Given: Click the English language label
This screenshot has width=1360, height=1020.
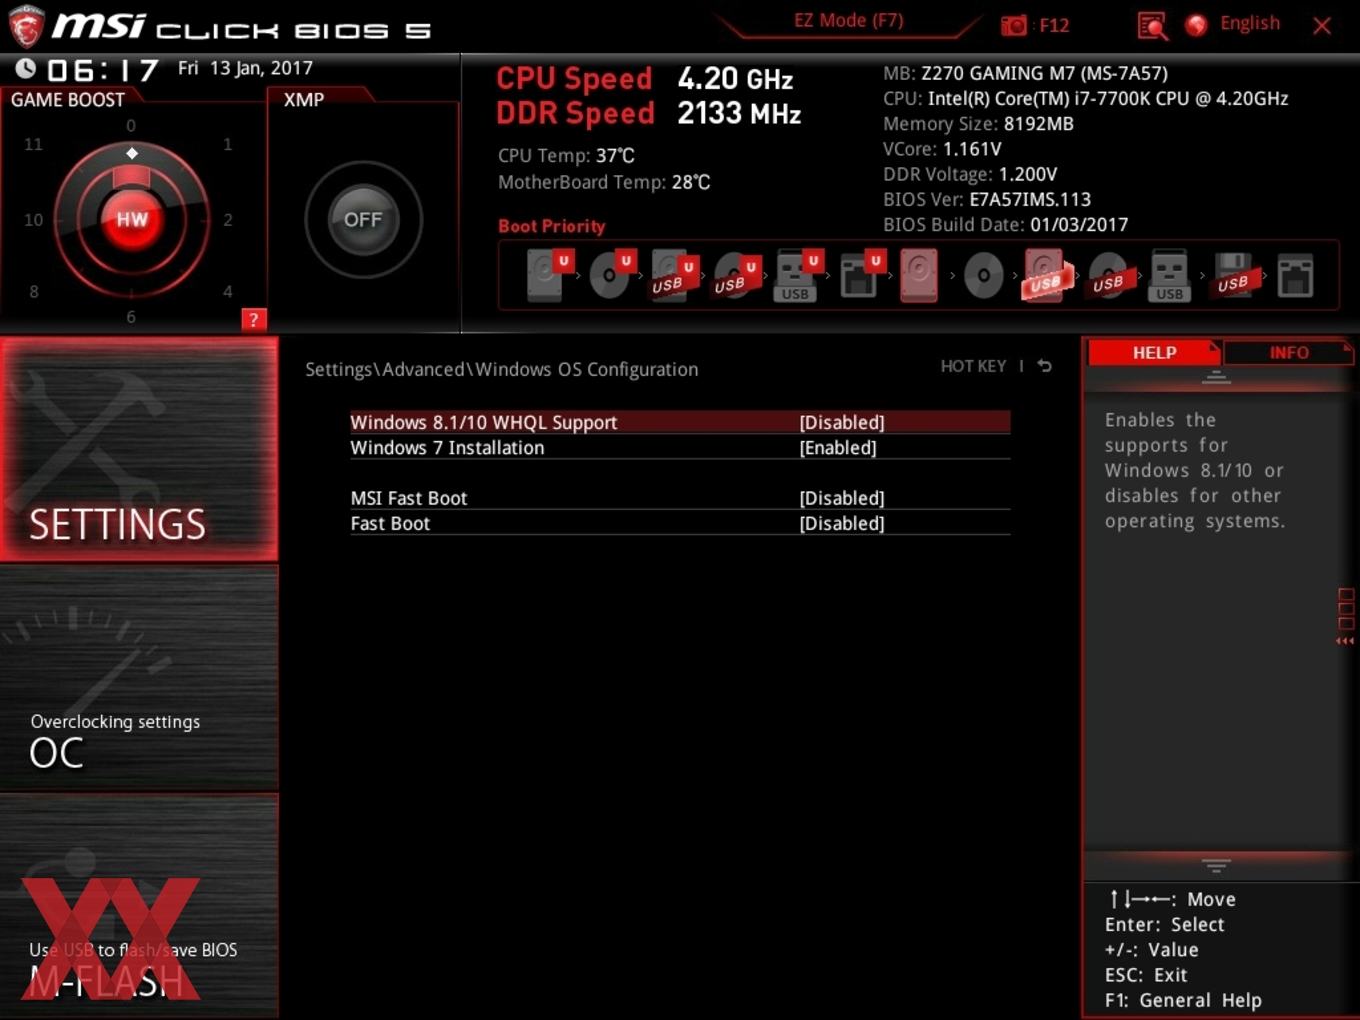Looking at the screenshot, I should click(x=1250, y=23).
